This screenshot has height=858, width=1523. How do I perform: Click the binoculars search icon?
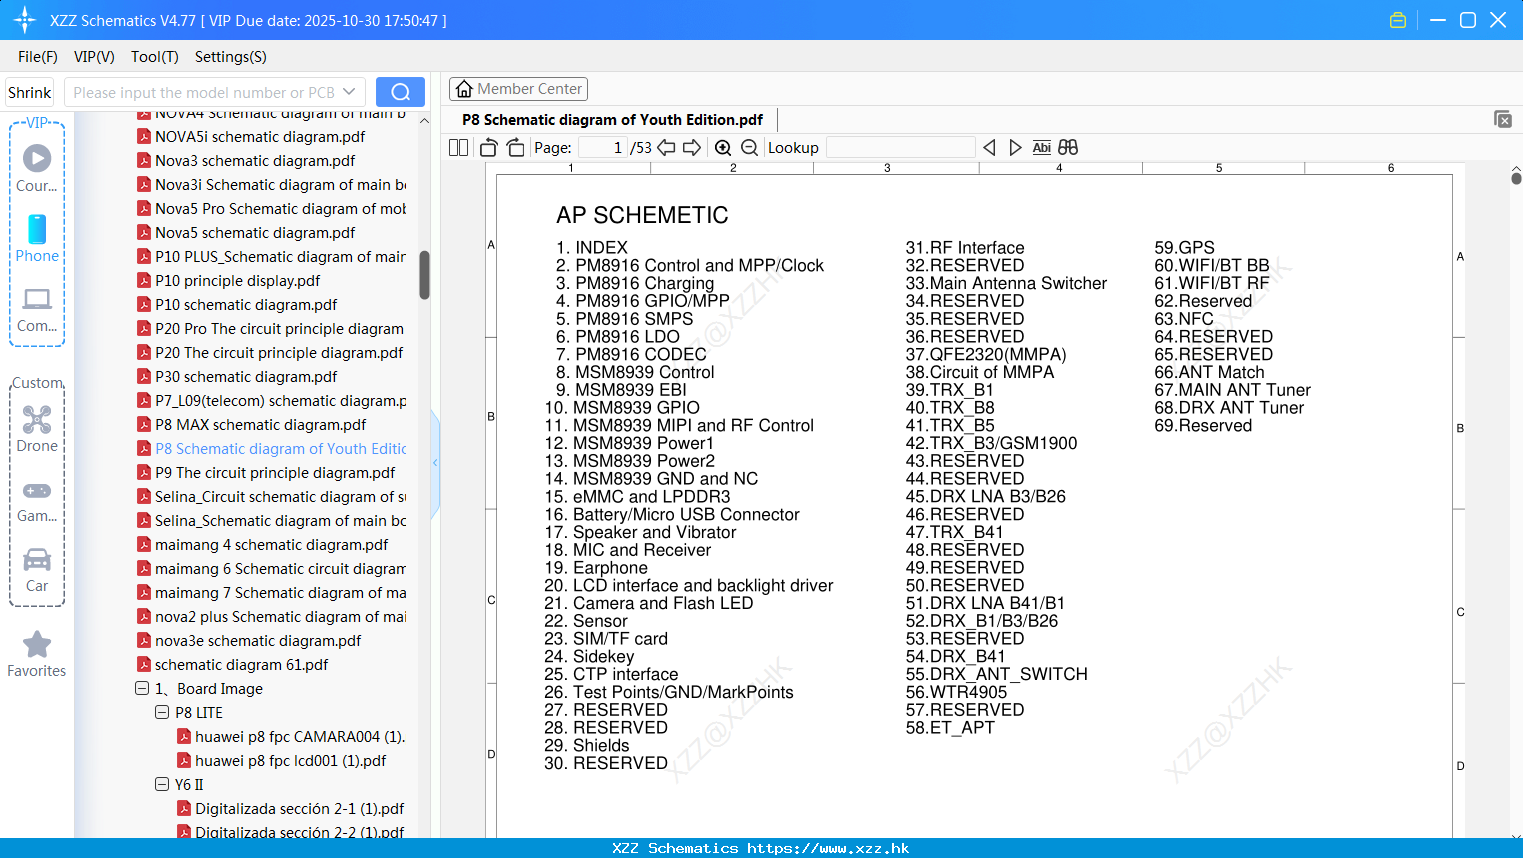(1068, 148)
